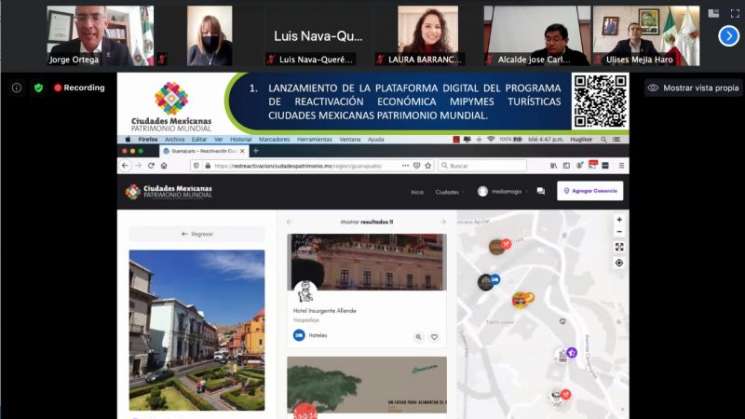745x419 pixels.
Task: Switch the Zoom view layout icon
Action: pos(714,14)
